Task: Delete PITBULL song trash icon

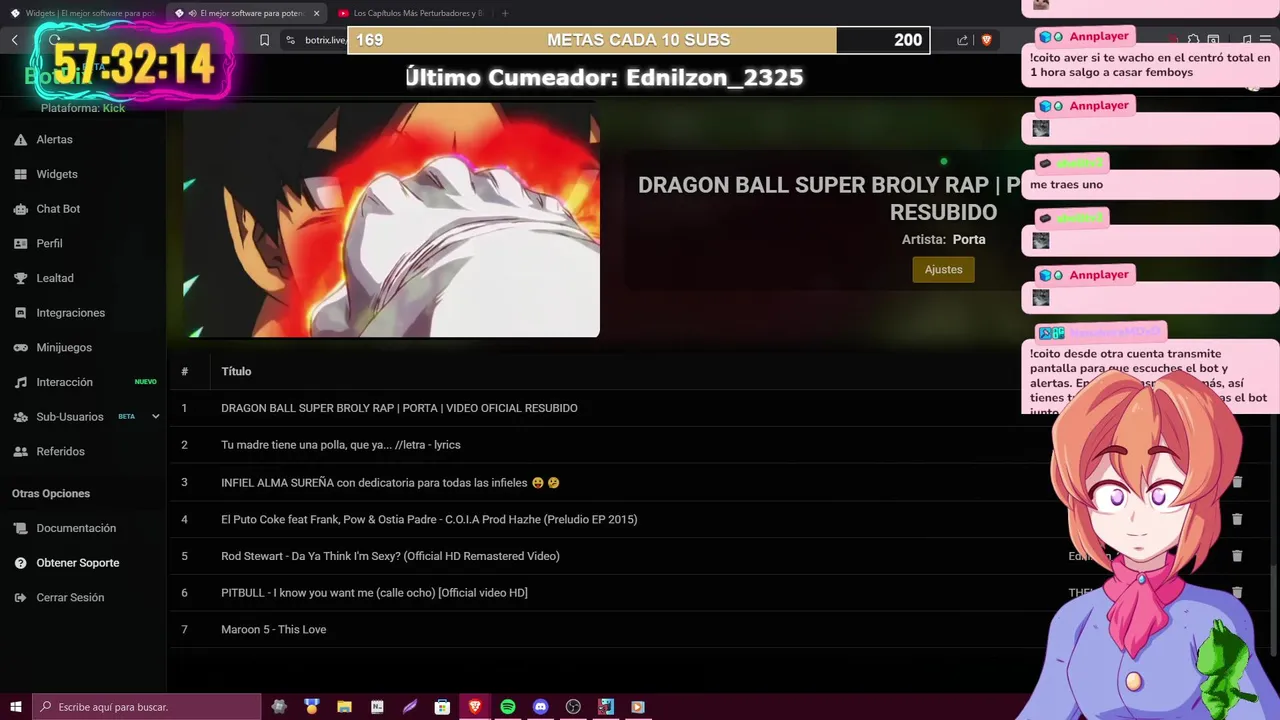Action: [x=1237, y=593]
